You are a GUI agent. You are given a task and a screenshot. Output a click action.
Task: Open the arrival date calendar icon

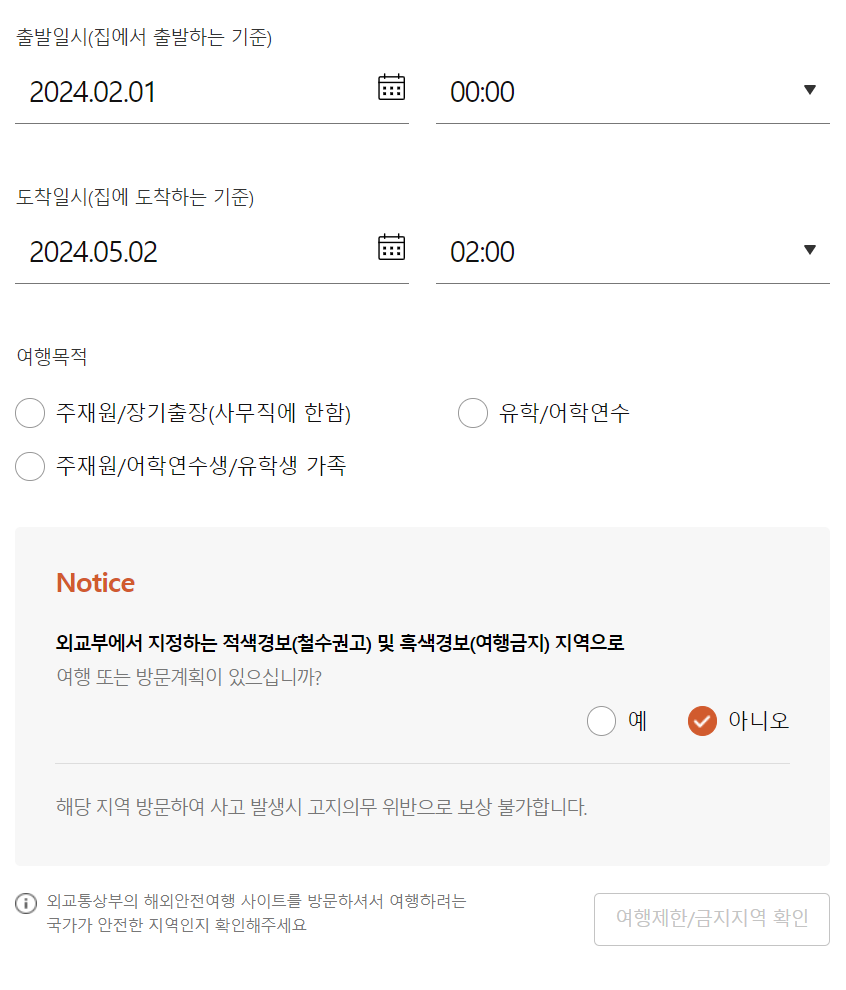pyautogui.click(x=391, y=247)
